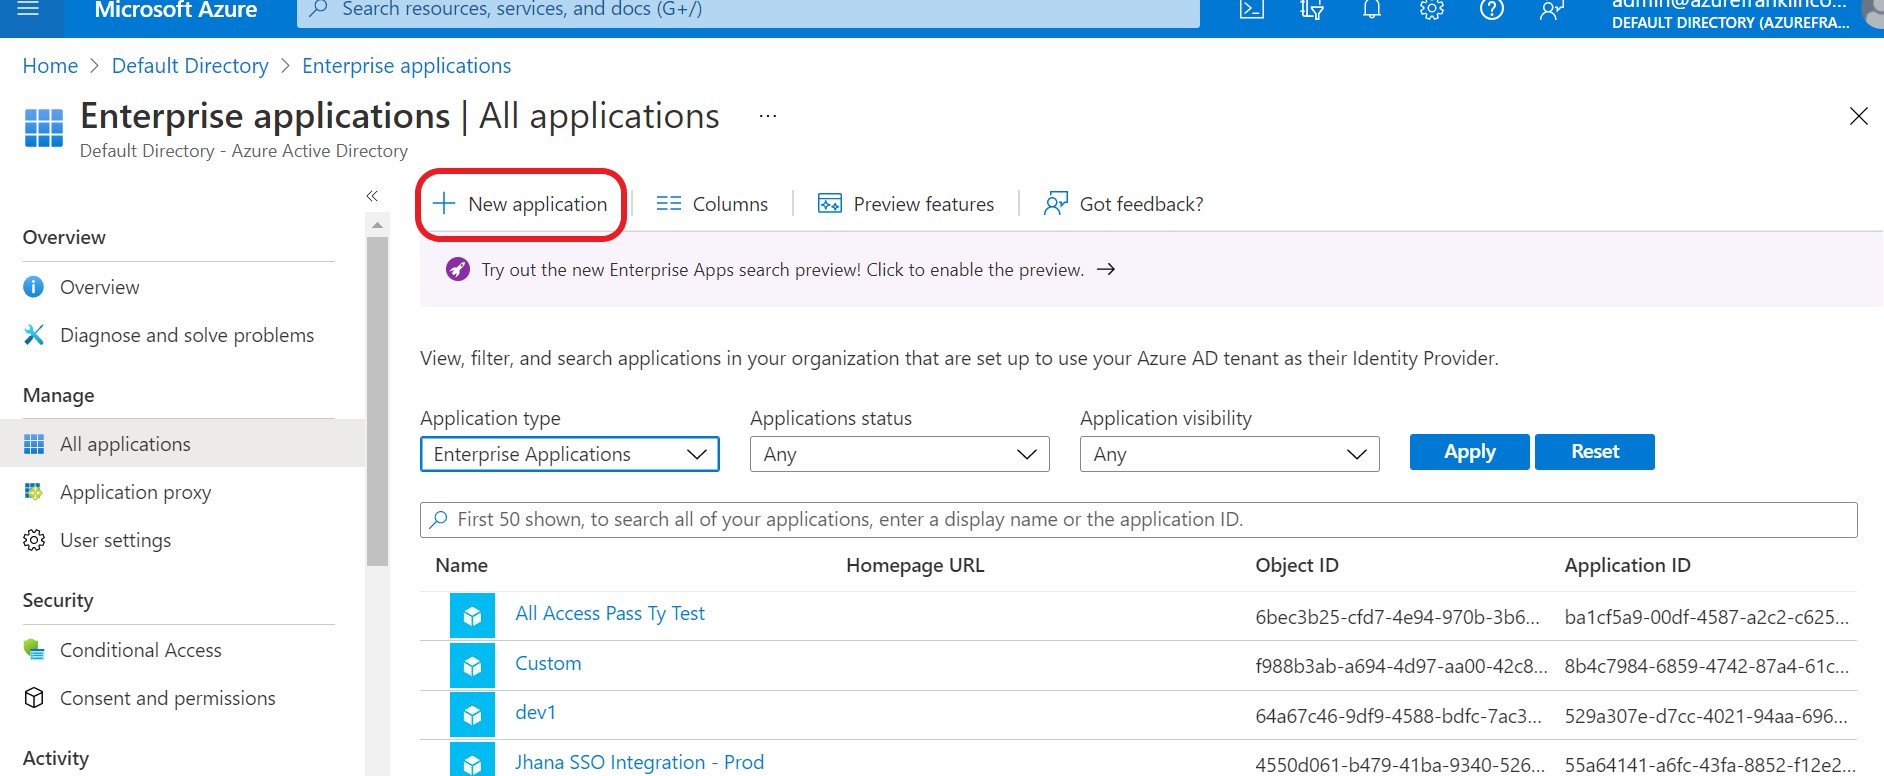
Task: Open the notifications bell
Action: [x=1372, y=10]
